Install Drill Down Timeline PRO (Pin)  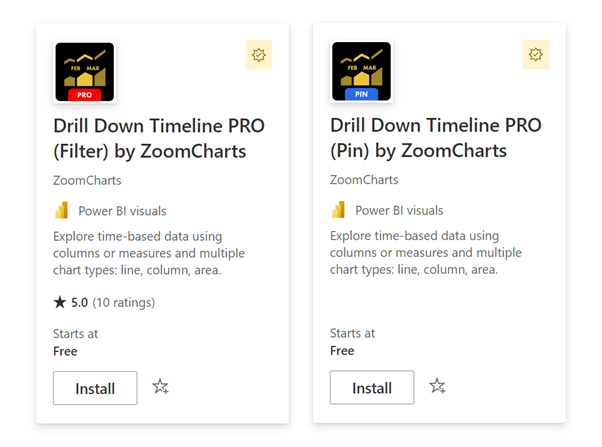point(372,387)
